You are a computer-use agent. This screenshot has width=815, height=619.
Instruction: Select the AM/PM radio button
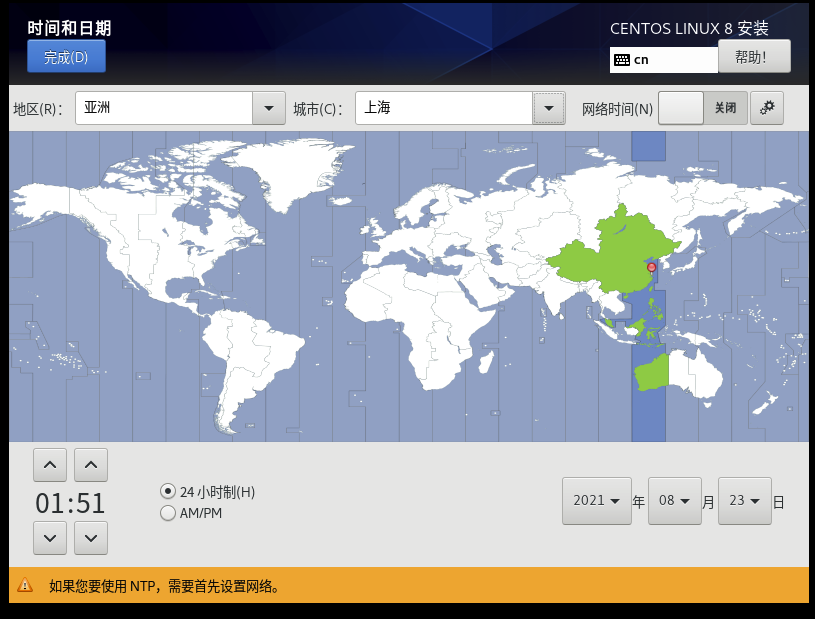click(168, 513)
